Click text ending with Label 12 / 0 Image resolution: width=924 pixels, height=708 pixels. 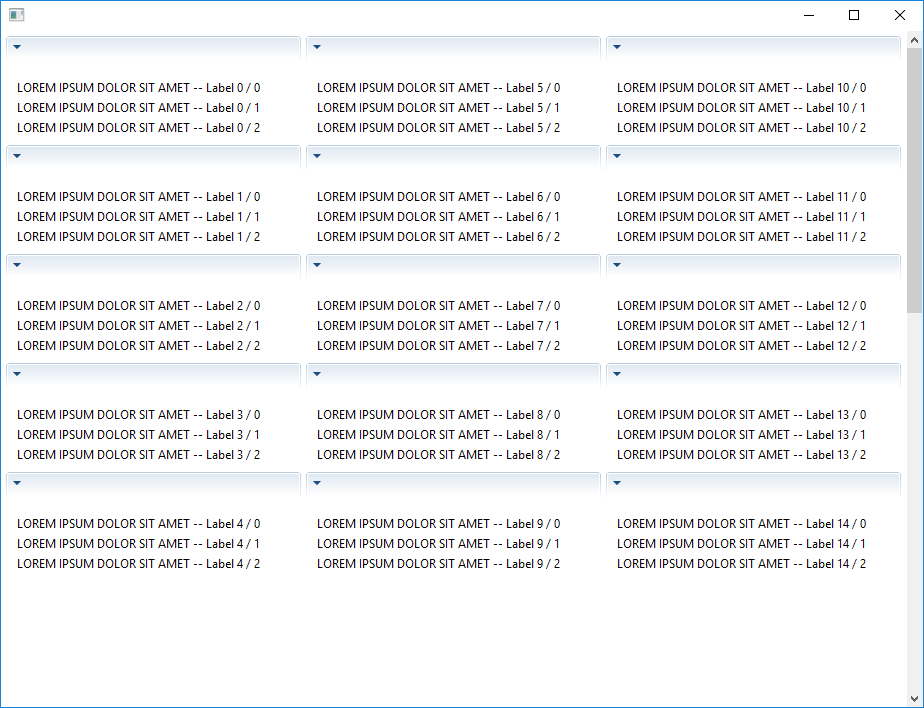click(741, 306)
